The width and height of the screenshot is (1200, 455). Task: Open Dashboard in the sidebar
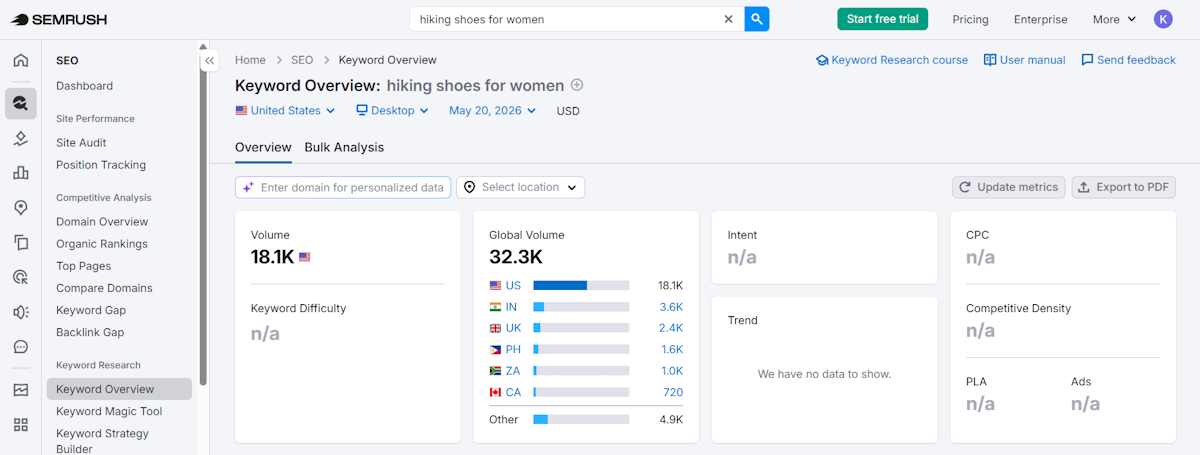[x=84, y=86]
